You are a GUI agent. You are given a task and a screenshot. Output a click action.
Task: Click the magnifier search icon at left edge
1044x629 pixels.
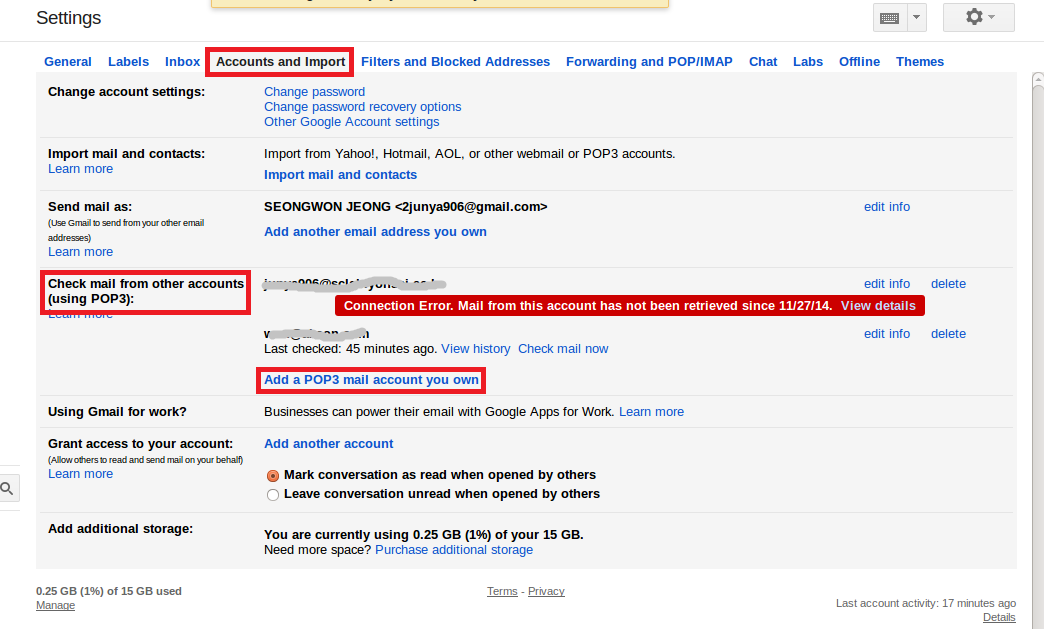point(7,489)
